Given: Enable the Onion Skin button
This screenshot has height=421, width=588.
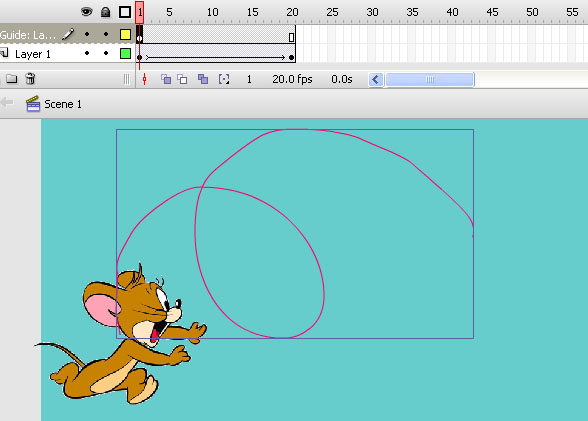Looking at the screenshot, I should coord(166,79).
